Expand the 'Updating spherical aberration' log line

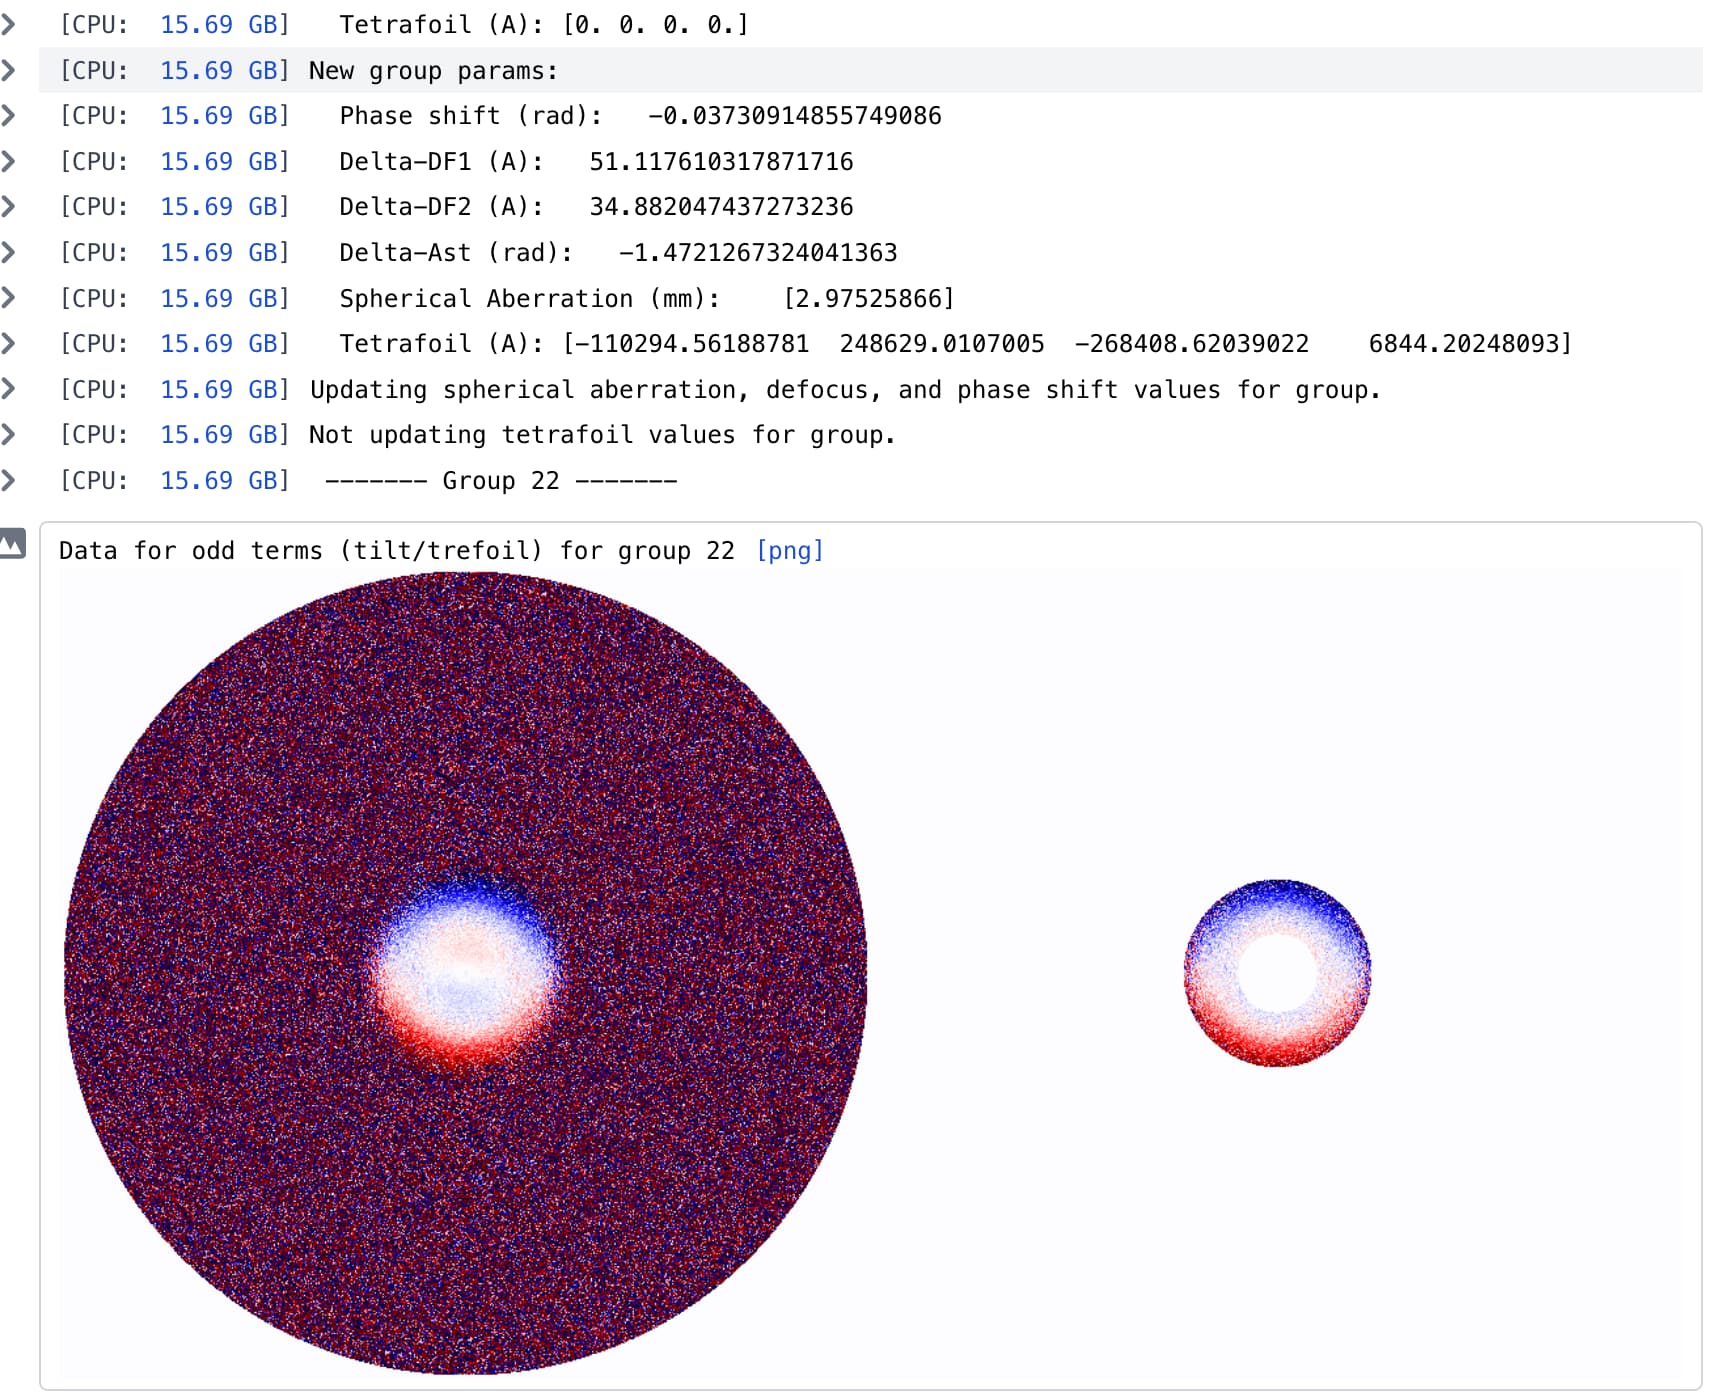coord(9,389)
